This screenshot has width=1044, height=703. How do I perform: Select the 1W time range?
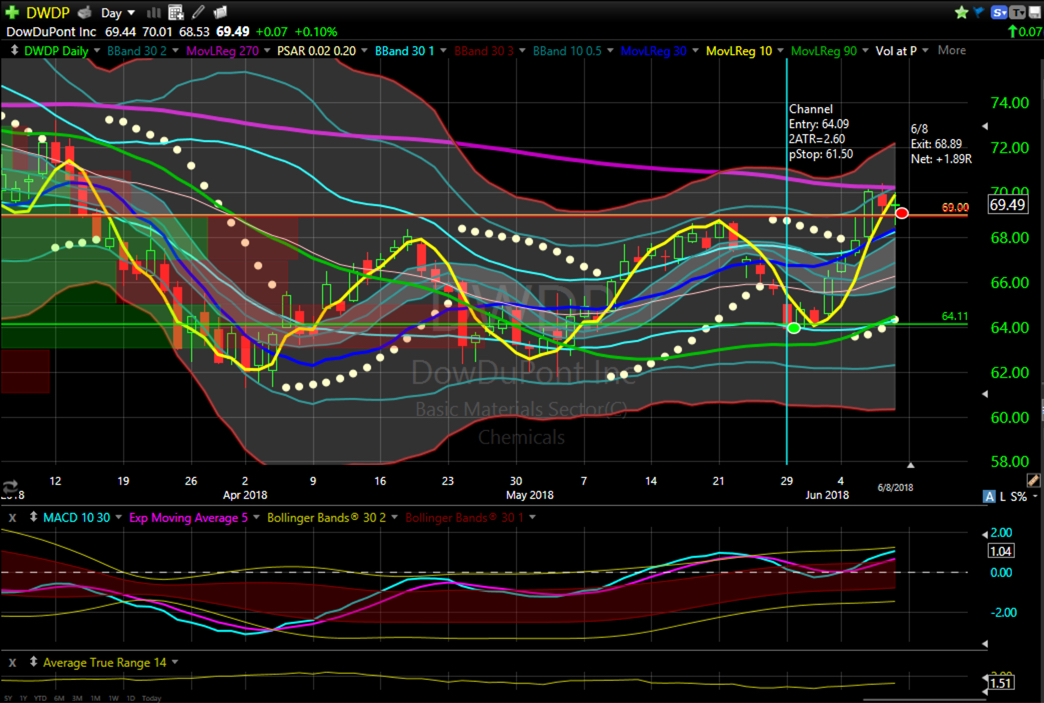pyautogui.click(x=114, y=698)
